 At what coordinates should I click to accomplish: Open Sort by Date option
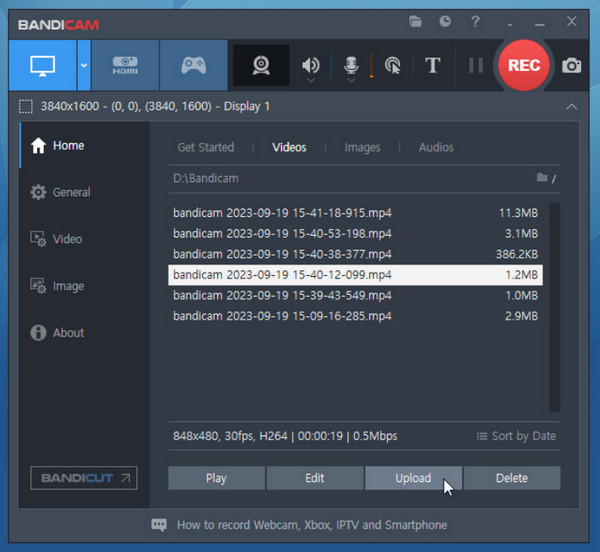pos(516,436)
